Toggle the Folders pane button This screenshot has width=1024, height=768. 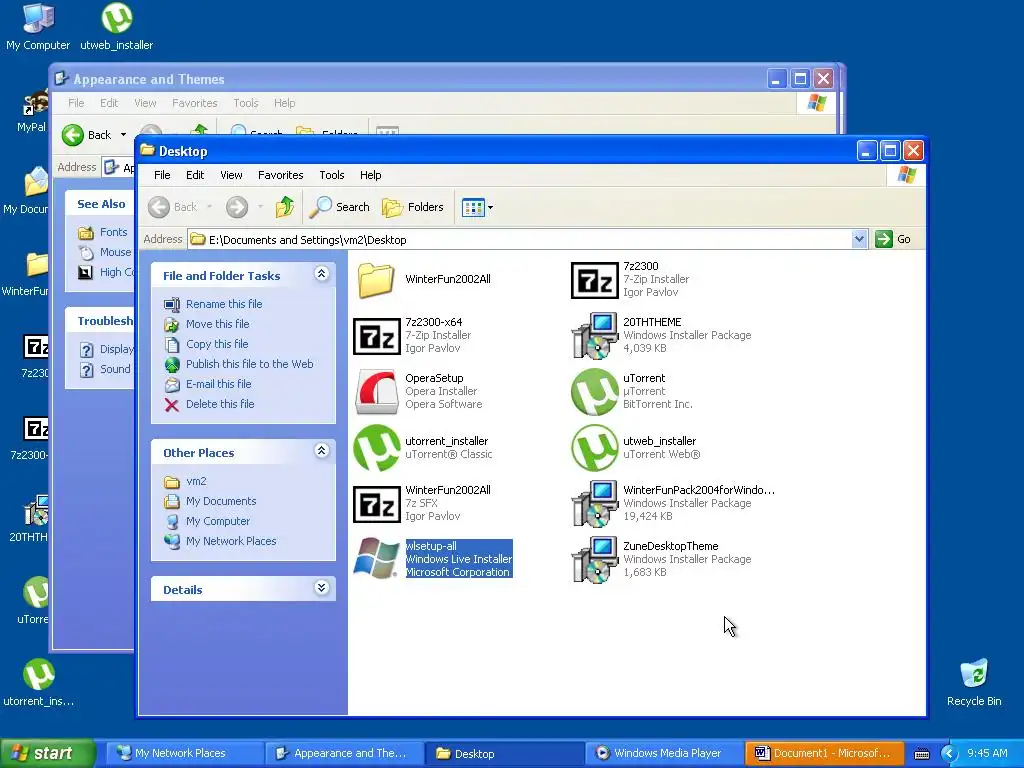[x=413, y=207]
